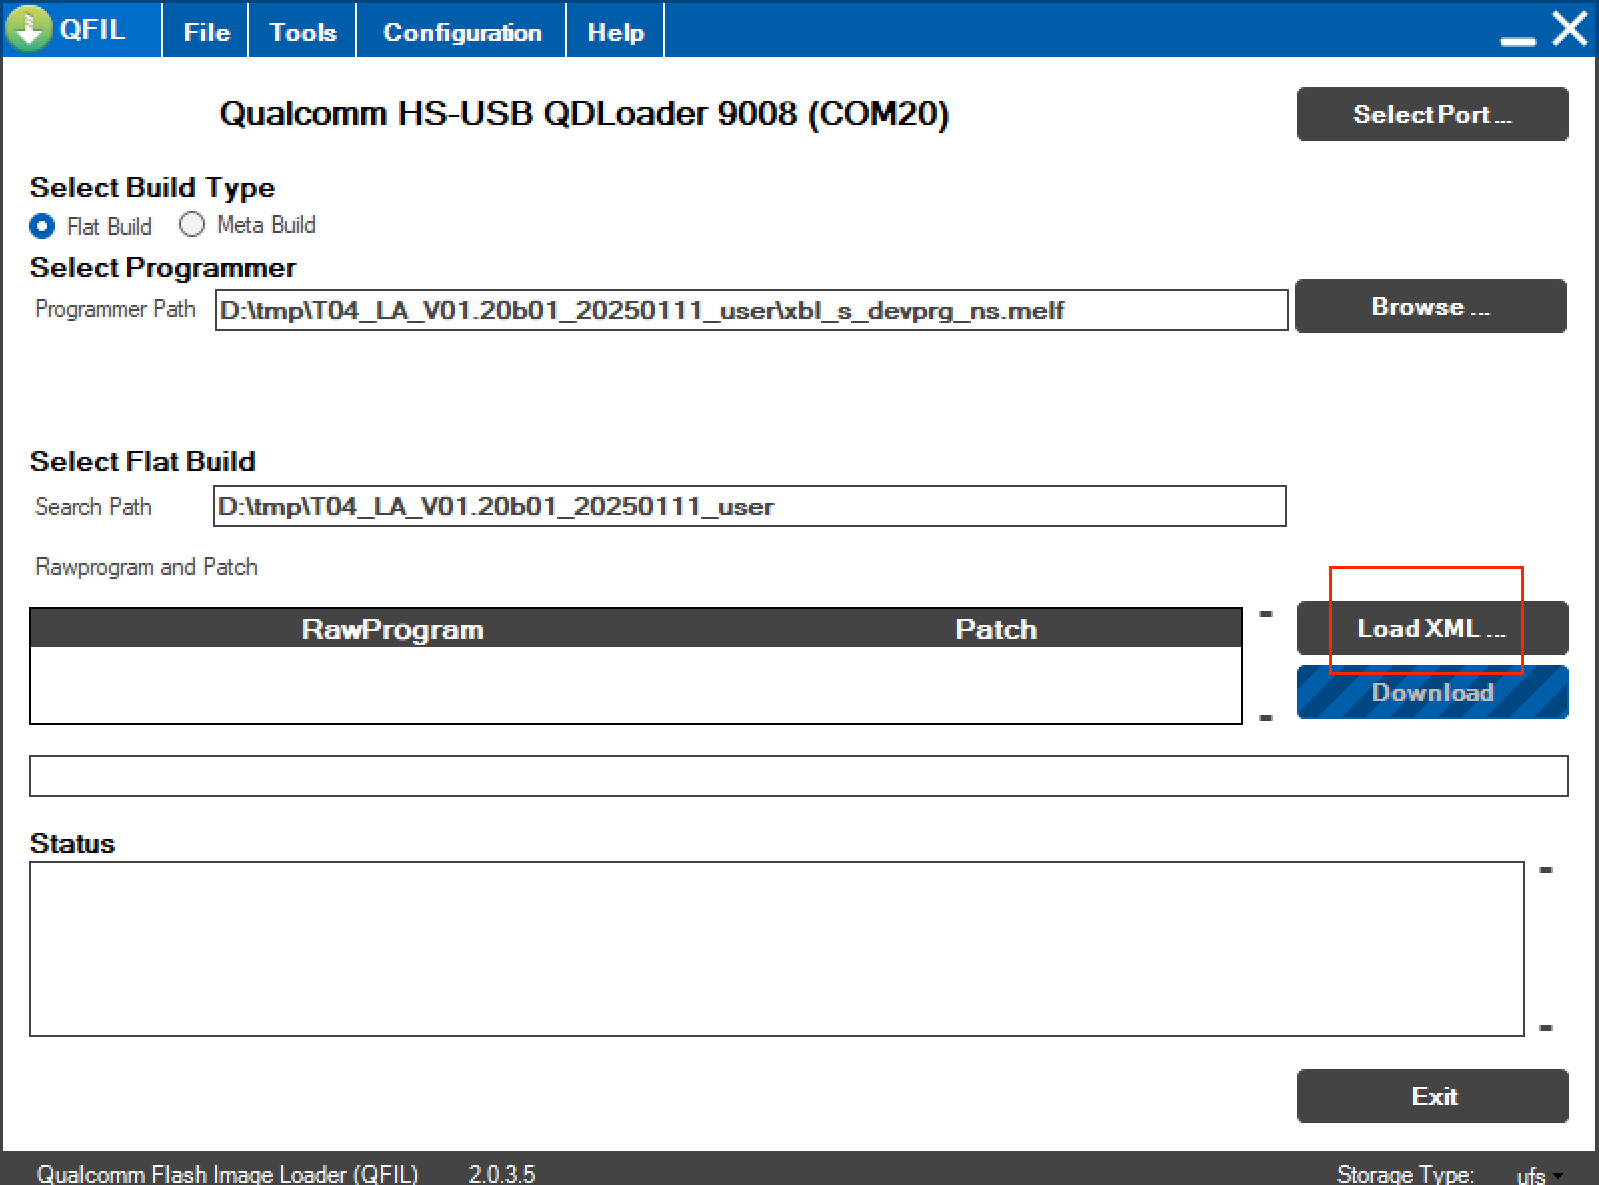This screenshot has width=1599, height=1185.
Task: Click the Download button
Action: click(x=1432, y=692)
